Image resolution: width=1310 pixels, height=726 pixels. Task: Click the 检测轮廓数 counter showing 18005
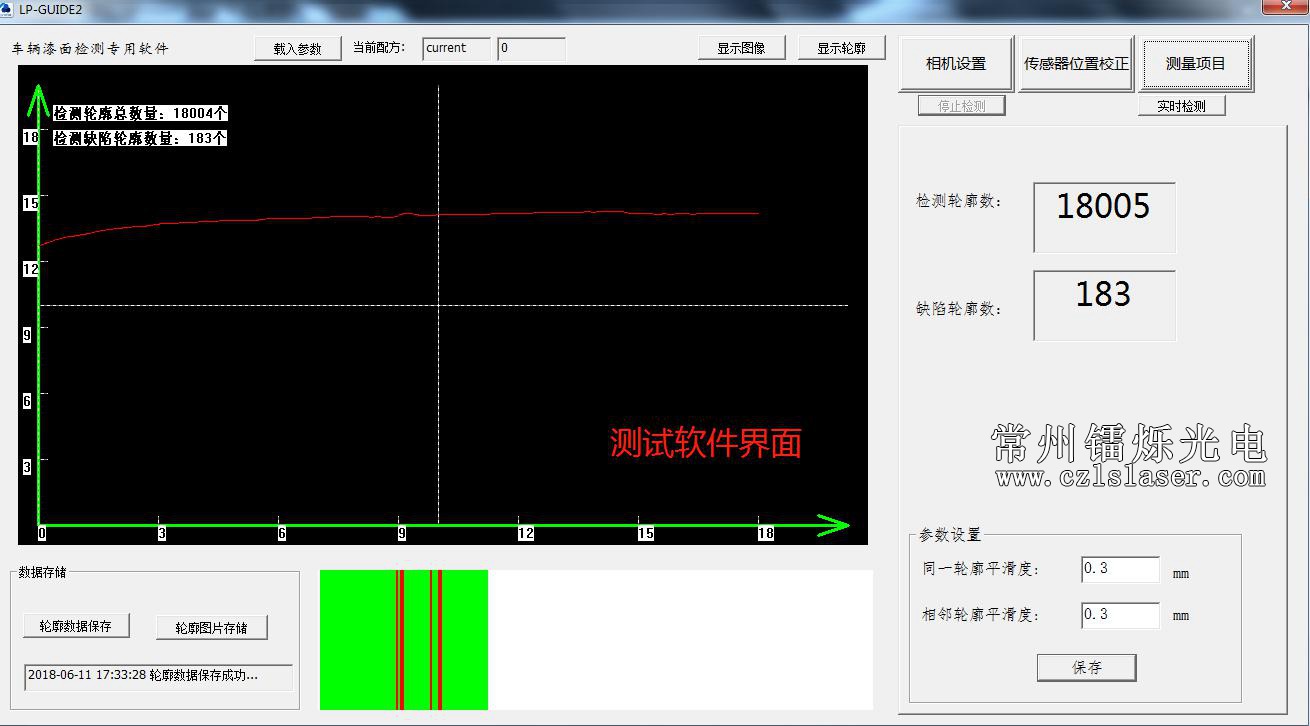(1104, 217)
